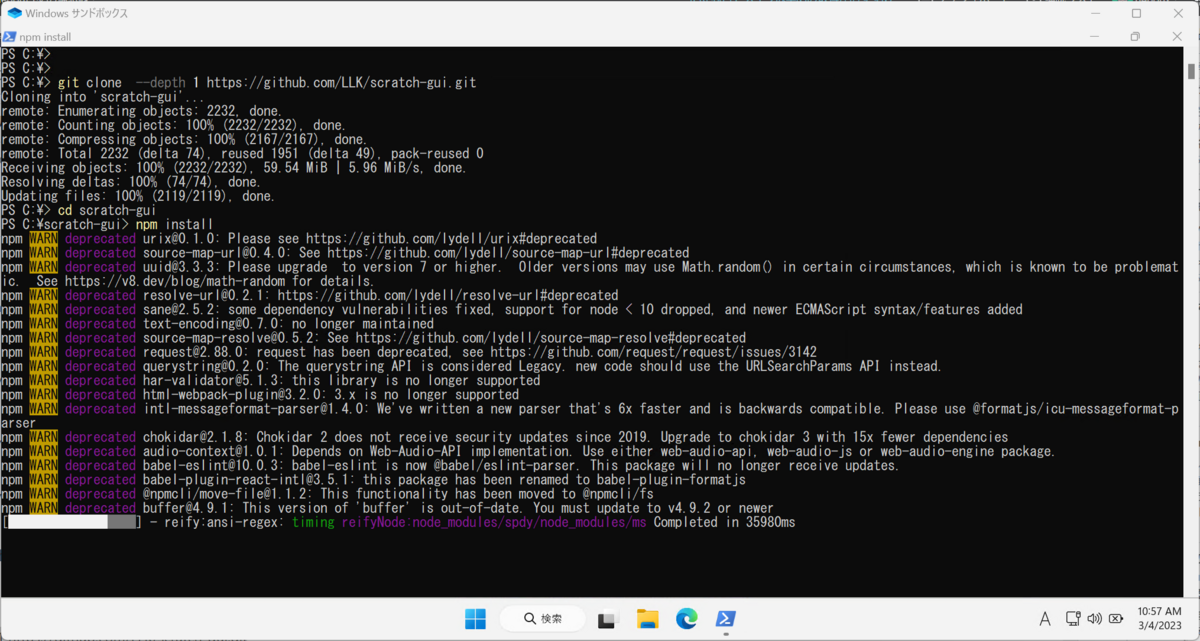This screenshot has height=641, width=1200.
Task: Click the Windows Sandbox title bar icon
Action: pos(15,14)
